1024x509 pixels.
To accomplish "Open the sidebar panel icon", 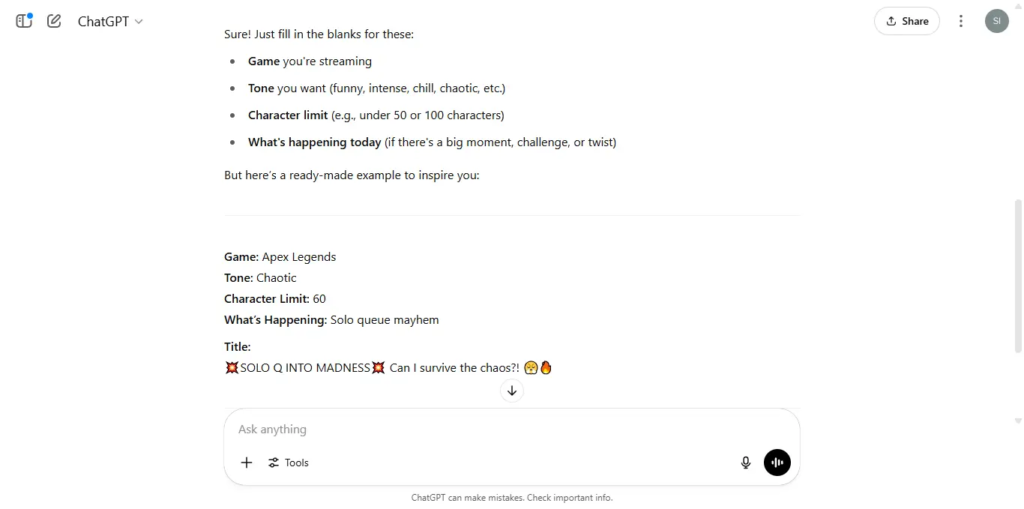I will (x=24, y=21).
